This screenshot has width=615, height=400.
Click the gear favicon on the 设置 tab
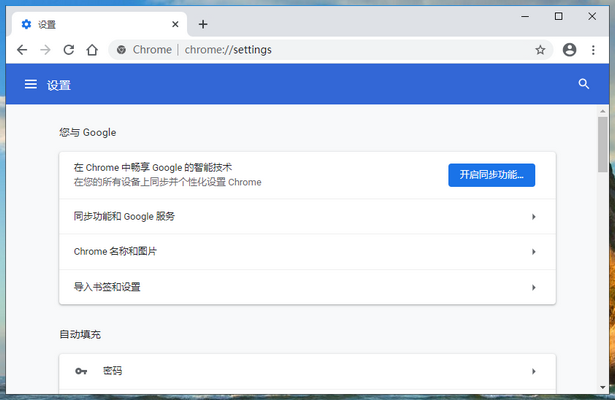point(26,24)
